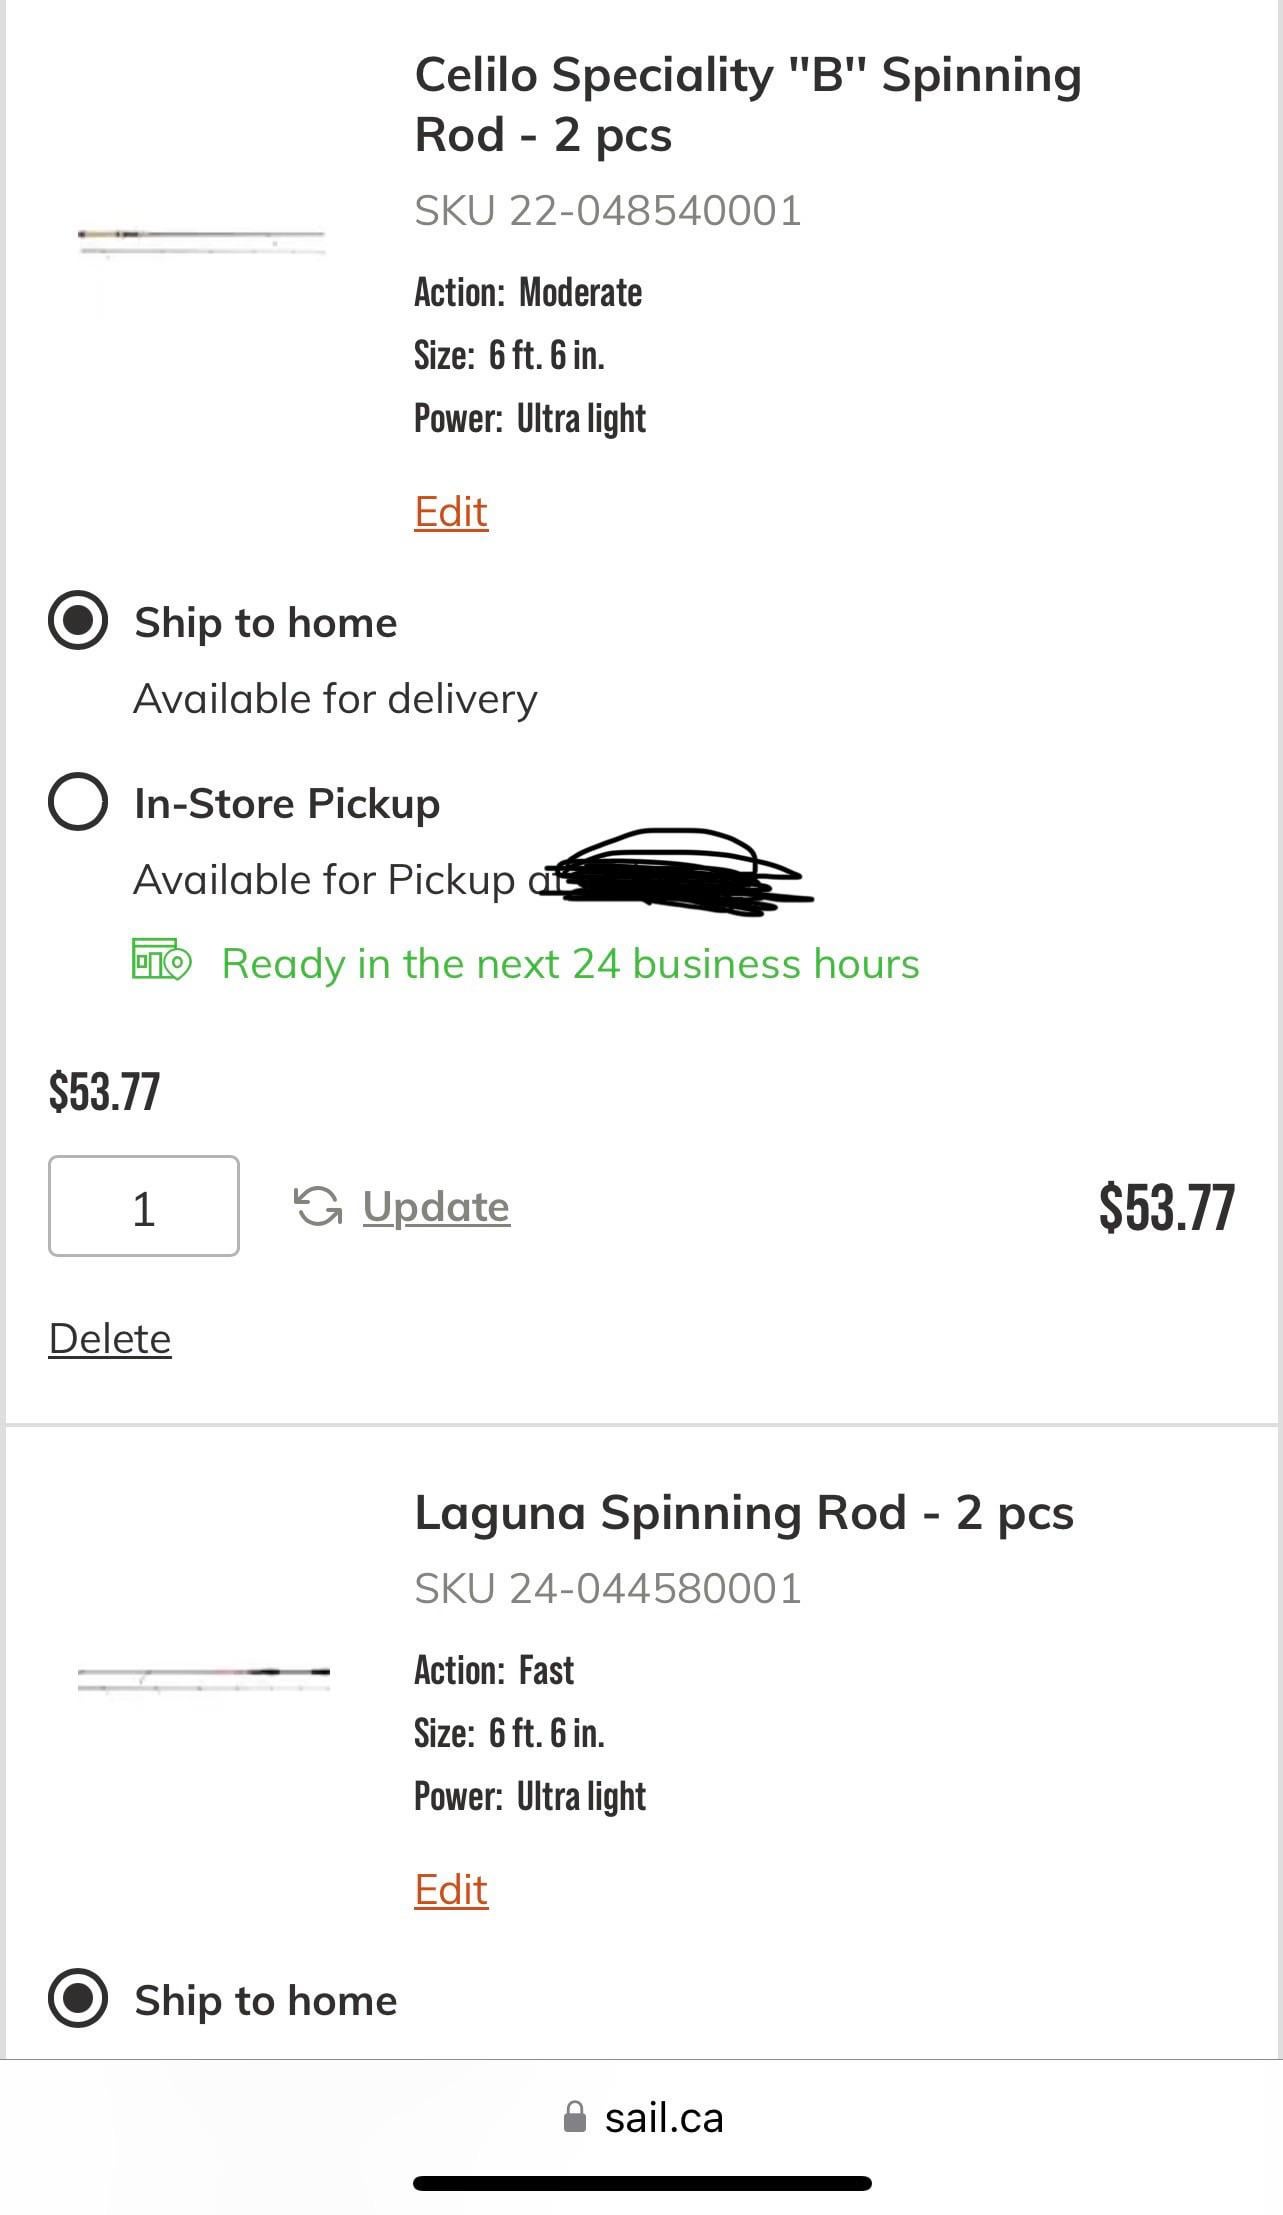Click the Celilo SKU 22-048540001 text
1283x2215 pixels.
(608, 211)
